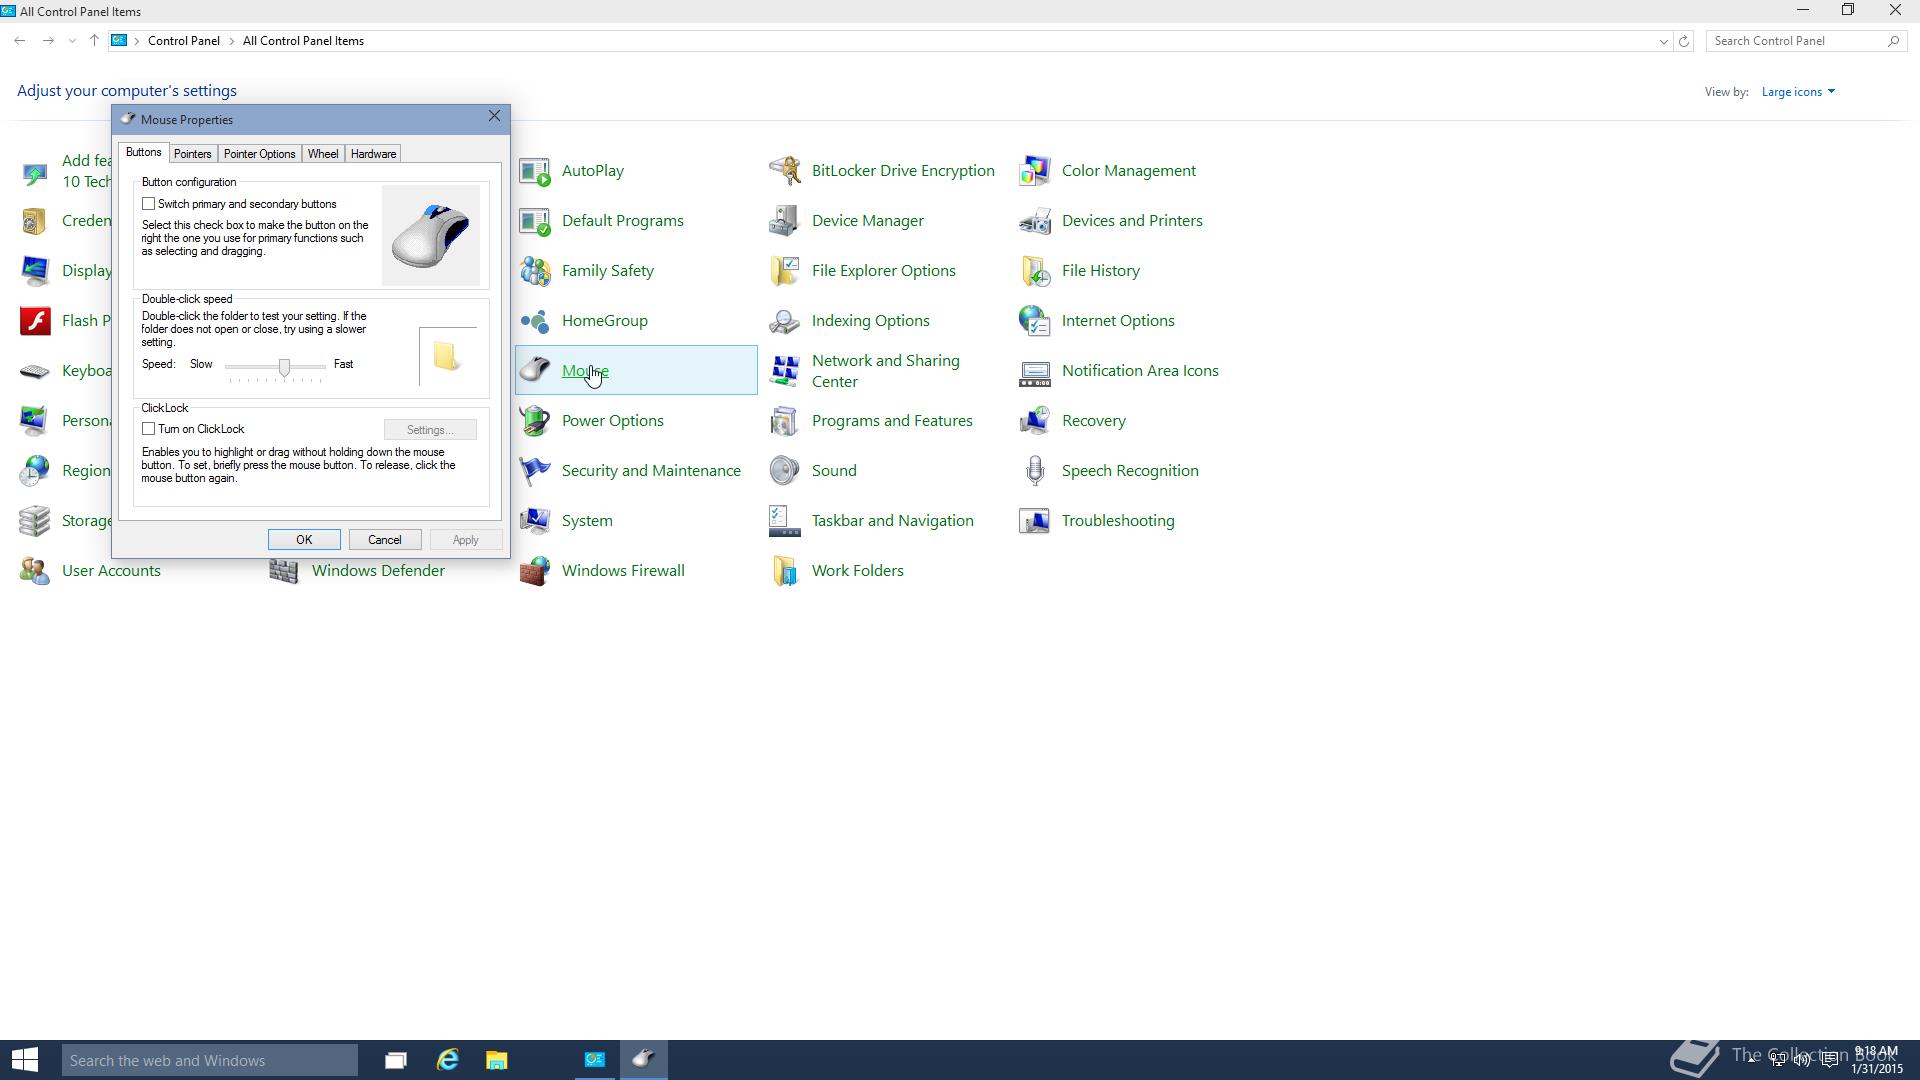Screen dimensions: 1920x1080
Task: Click the Mouse item icon
Action: [x=535, y=371]
